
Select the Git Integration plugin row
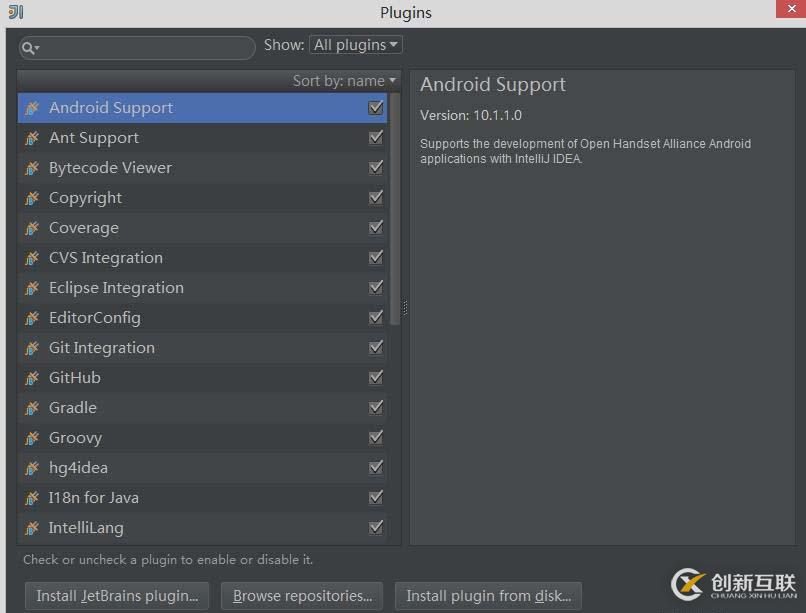pos(203,348)
